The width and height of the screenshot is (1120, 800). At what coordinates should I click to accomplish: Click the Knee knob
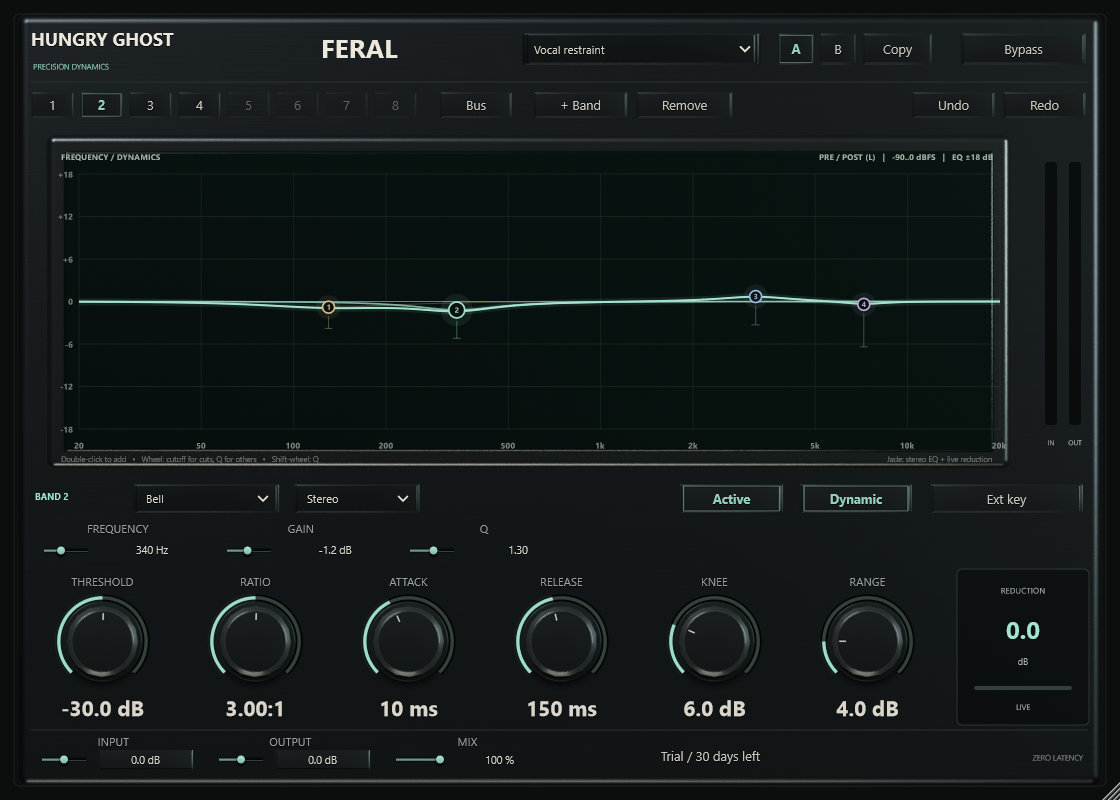click(714, 640)
